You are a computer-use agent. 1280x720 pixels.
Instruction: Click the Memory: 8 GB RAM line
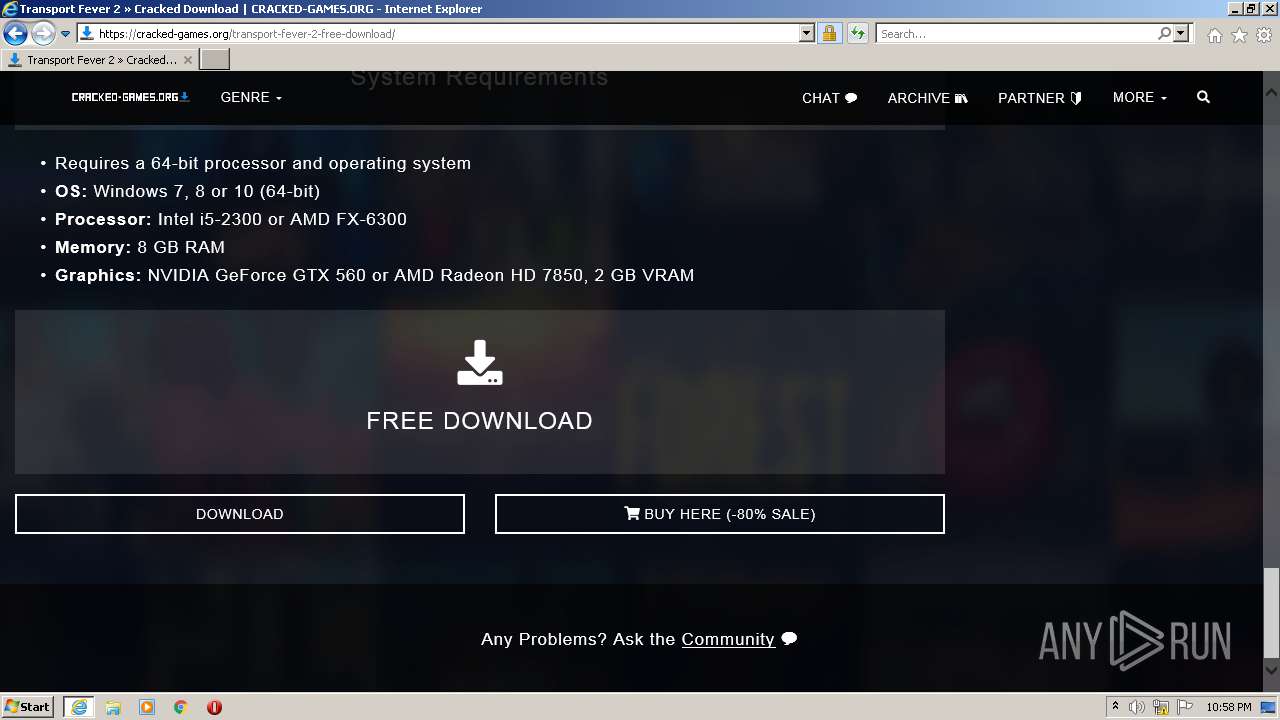tap(140, 247)
